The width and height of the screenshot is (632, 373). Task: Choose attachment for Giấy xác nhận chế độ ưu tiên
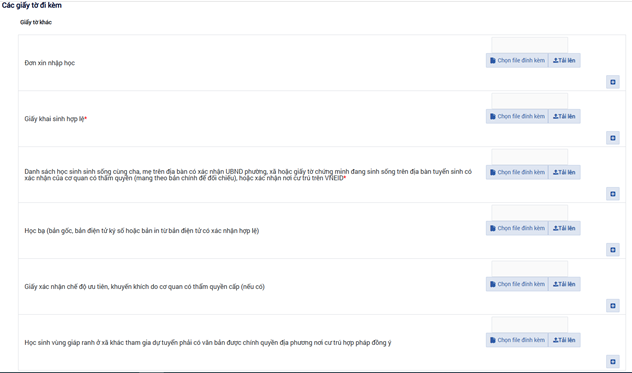[517, 284]
